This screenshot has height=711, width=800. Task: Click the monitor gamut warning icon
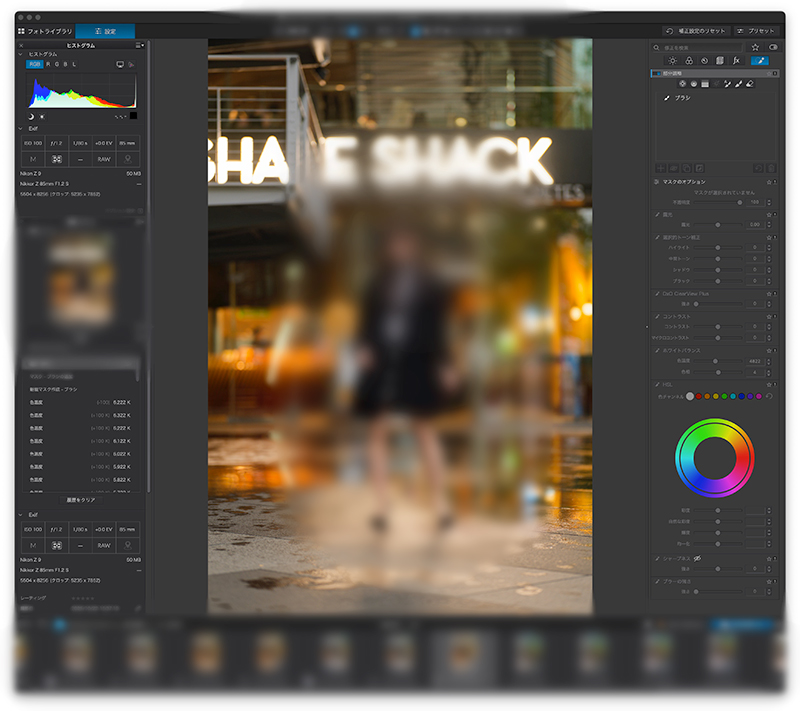click(120, 64)
